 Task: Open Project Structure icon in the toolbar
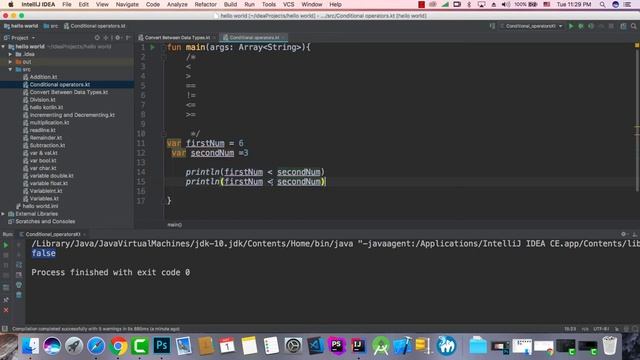[623, 26]
